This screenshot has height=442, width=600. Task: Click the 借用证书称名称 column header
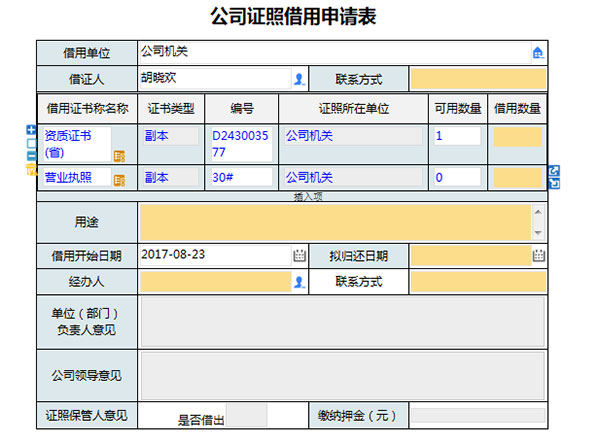[87, 108]
